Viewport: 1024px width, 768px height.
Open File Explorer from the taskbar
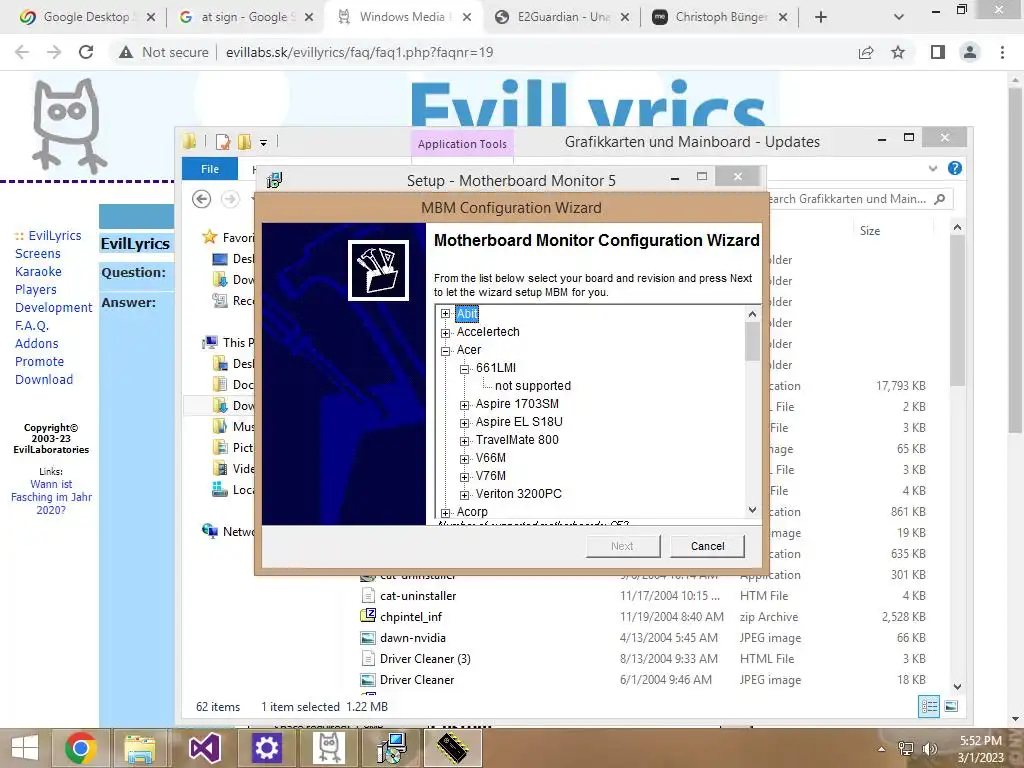(140, 748)
